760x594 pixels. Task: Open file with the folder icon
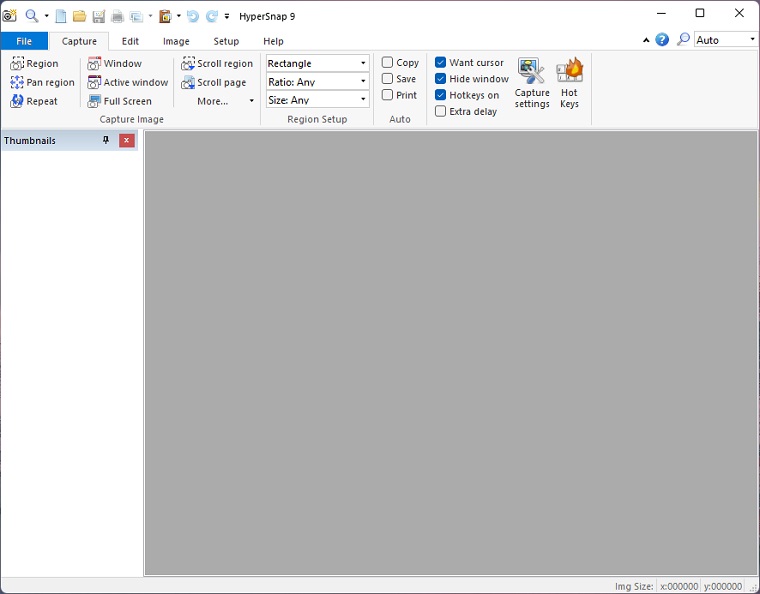pyautogui.click(x=79, y=16)
